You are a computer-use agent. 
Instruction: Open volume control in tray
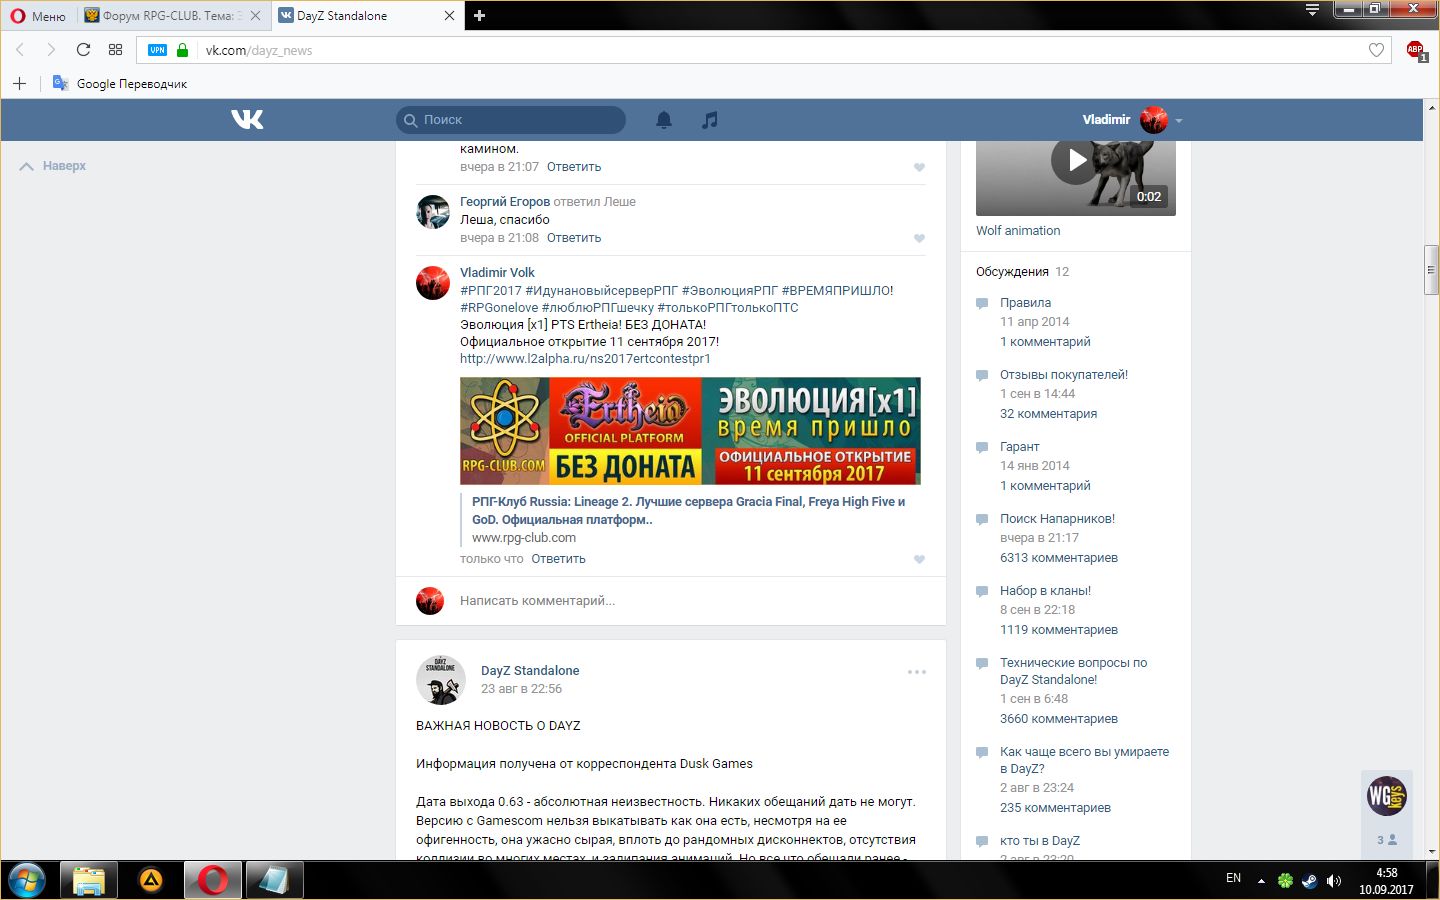(1333, 881)
